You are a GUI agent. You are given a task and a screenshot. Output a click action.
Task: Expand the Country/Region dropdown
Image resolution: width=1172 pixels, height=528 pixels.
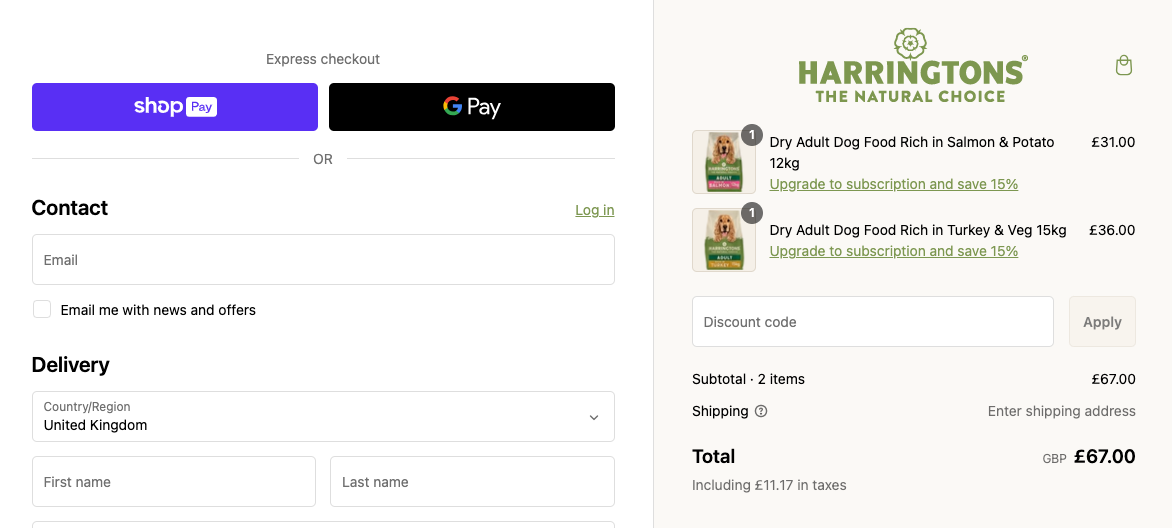(323, 416)
